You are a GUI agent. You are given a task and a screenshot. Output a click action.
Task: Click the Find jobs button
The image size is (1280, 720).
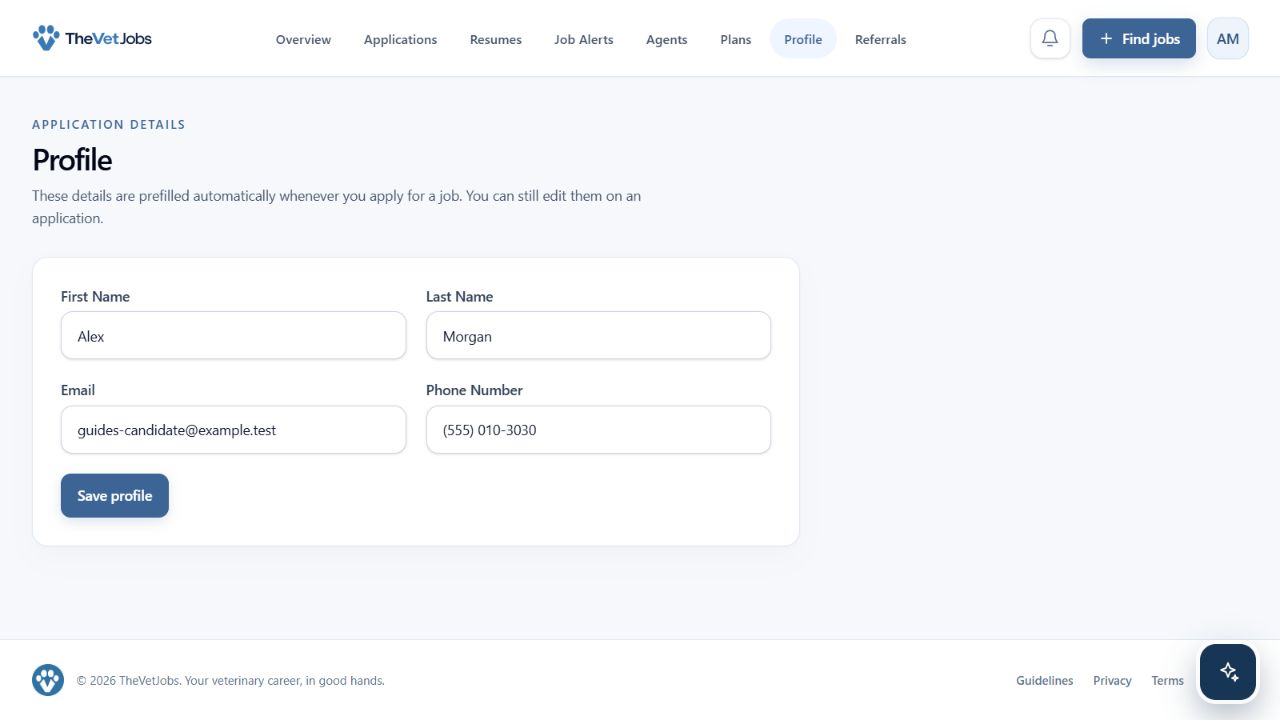[x=1139, y=38]
